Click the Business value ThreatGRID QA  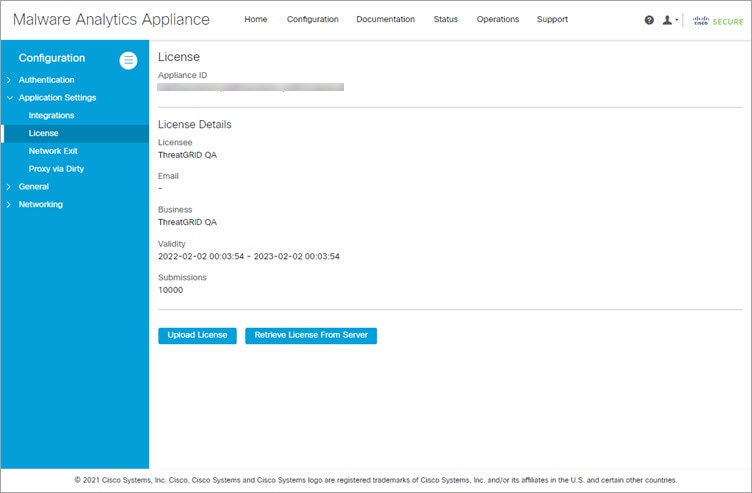tap(188, 222)
